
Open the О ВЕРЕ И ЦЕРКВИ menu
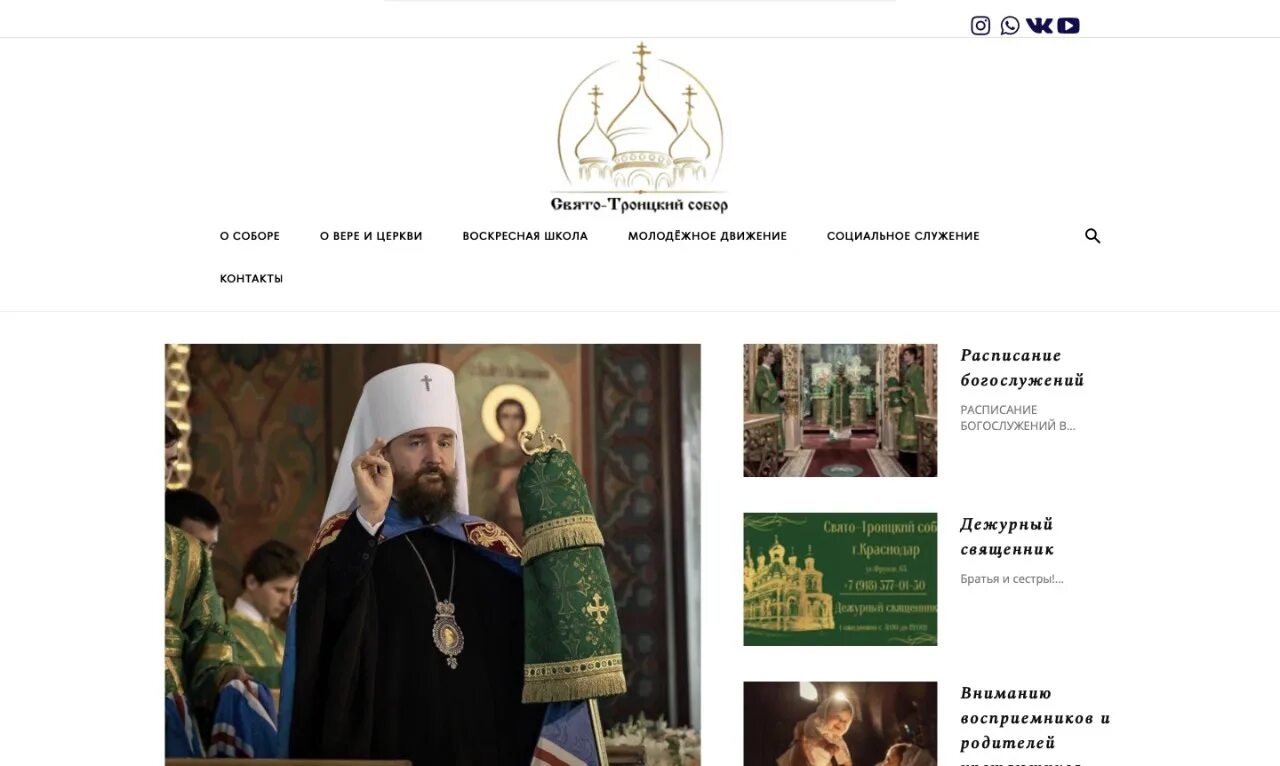371,236
